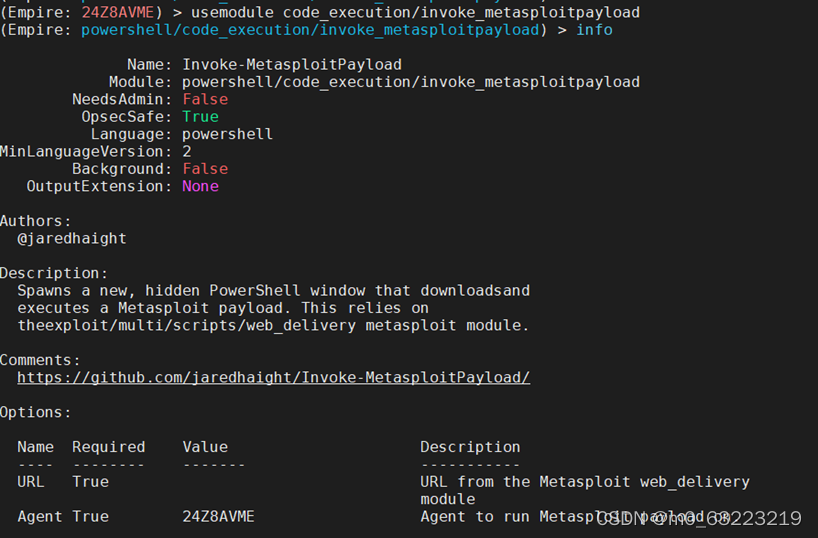The height and width of the screenshot is (538, 818).
Task: Select the Module value powershell/code_execution/invoke_metasploitpayload
Action: [x=411, y=82]
